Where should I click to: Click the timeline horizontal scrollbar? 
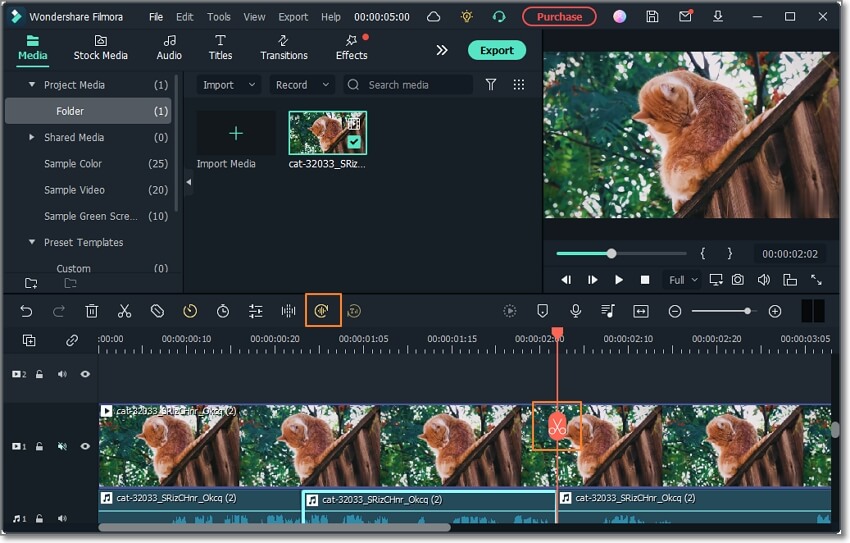click(x=274, y=527)
